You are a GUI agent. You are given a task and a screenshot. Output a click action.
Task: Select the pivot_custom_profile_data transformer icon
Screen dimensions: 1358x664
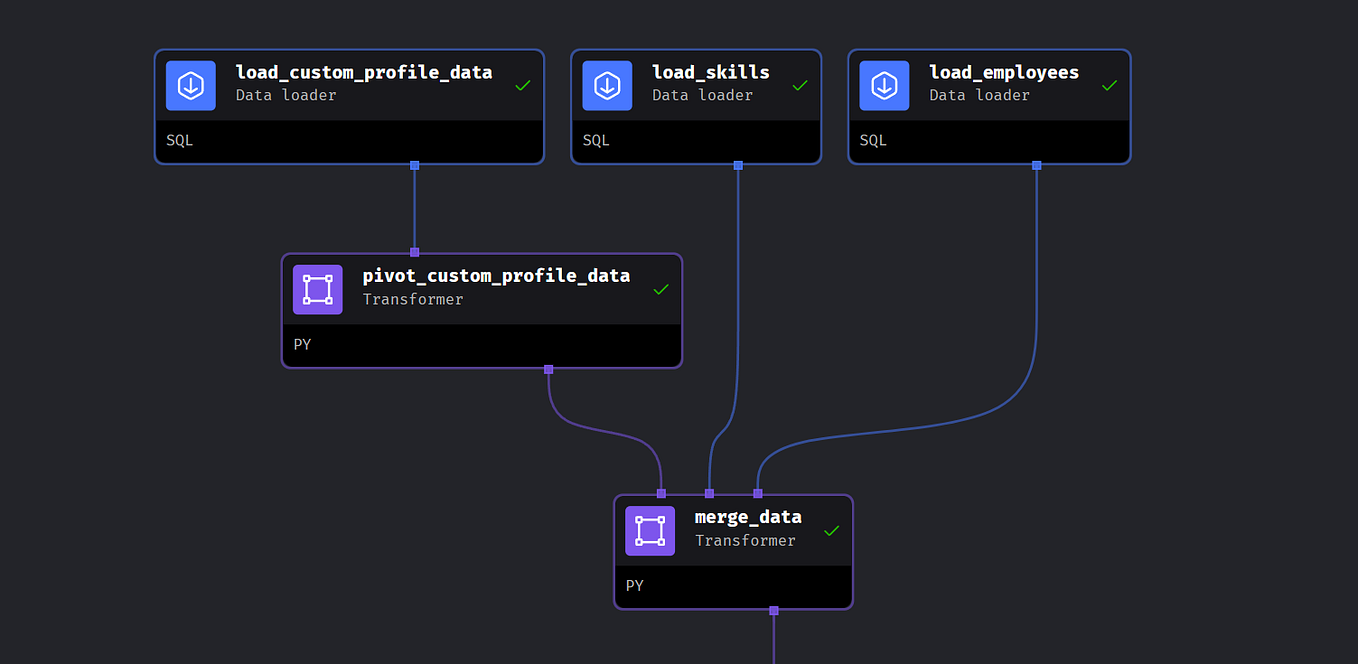coord(317,289)
